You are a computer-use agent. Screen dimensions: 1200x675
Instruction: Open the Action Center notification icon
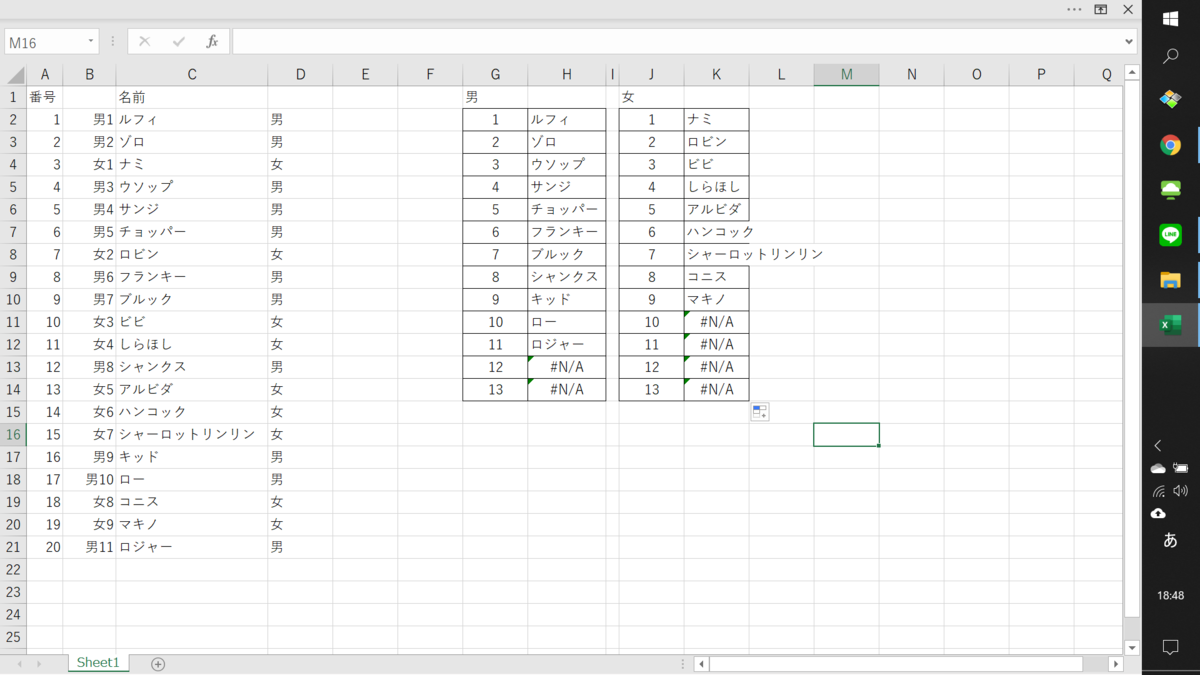(x=1170, y=648)
